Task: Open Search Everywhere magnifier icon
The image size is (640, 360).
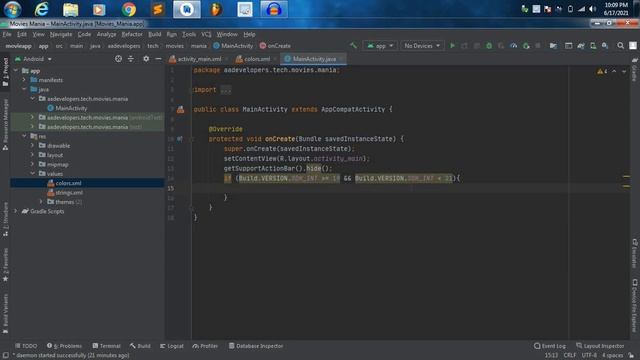Action: [620, 46]
